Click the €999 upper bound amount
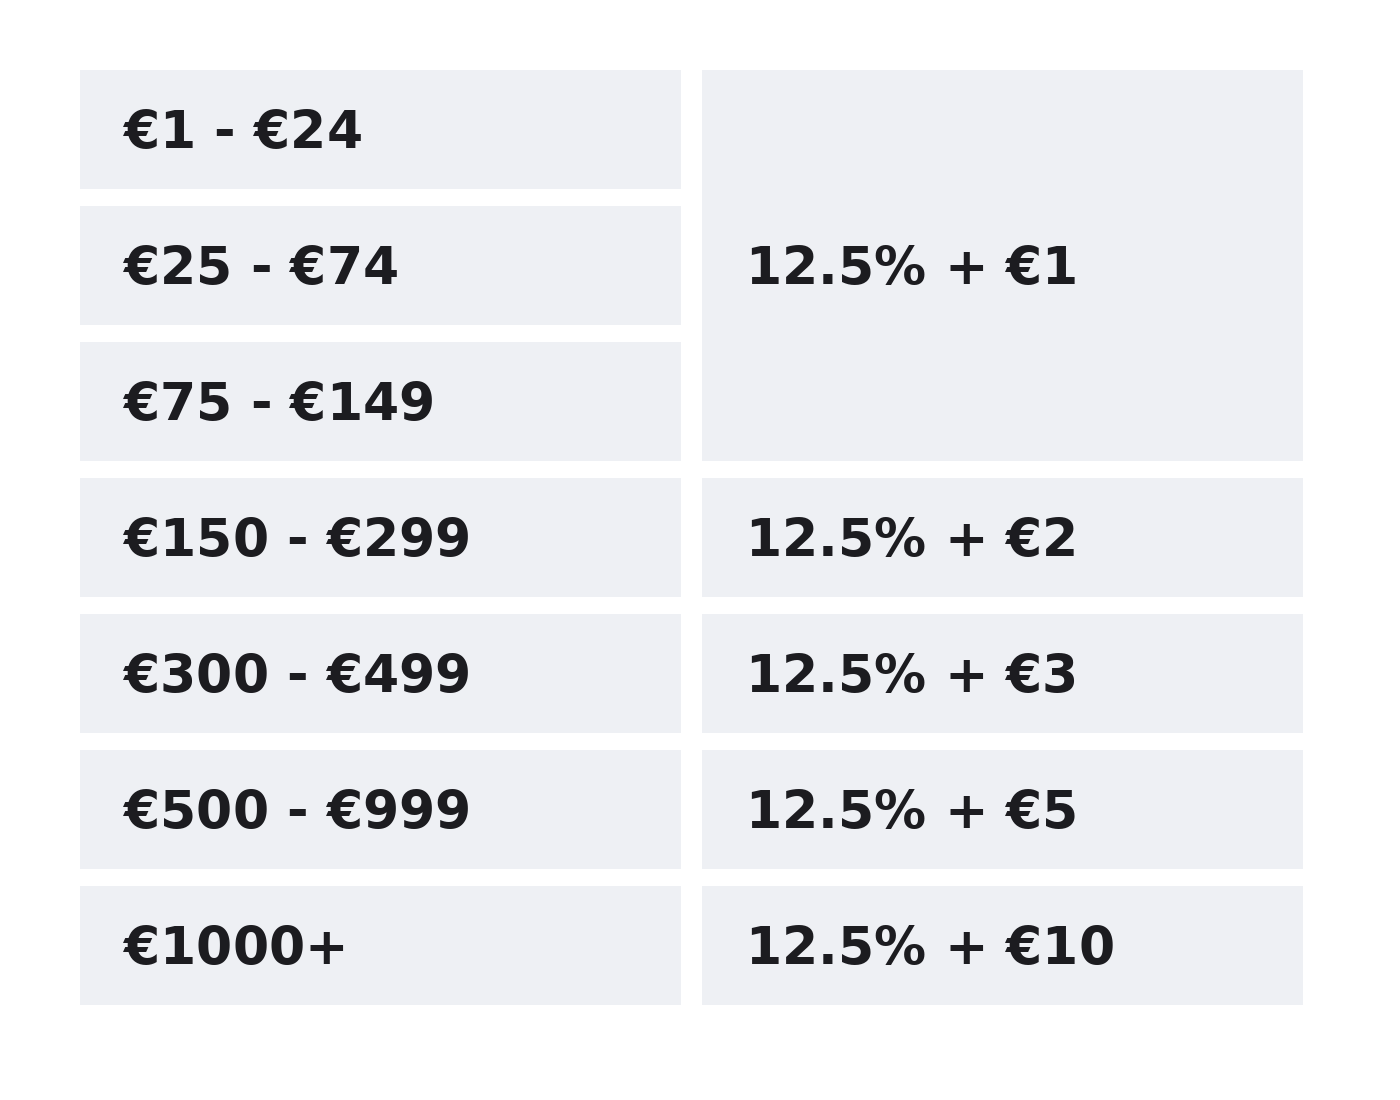The height and width of the screenshot is (1100, 1400). (398, 811)
